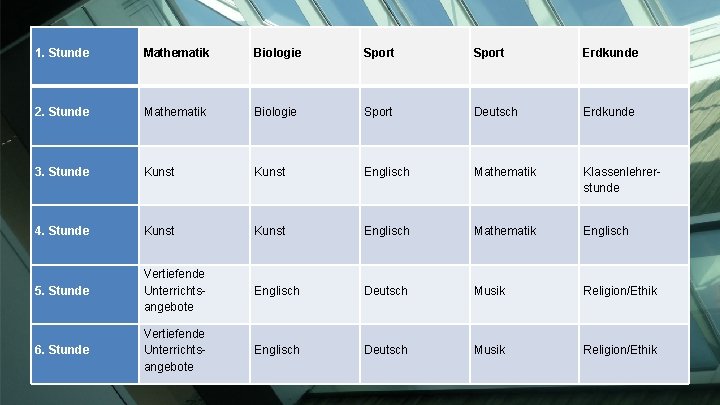Select the '6. Stunde' row header cell
The width and height of the screenshot is (720, 405).
[62, 350]
